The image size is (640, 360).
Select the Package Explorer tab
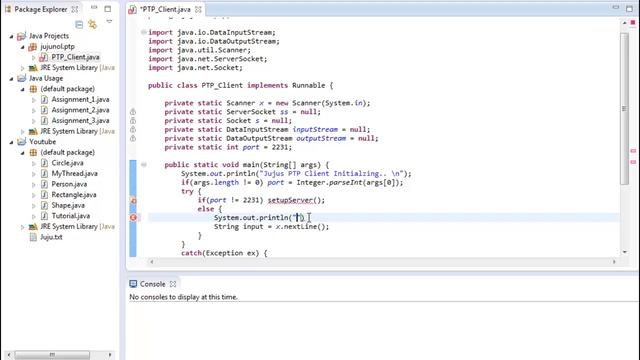[40, 9]
